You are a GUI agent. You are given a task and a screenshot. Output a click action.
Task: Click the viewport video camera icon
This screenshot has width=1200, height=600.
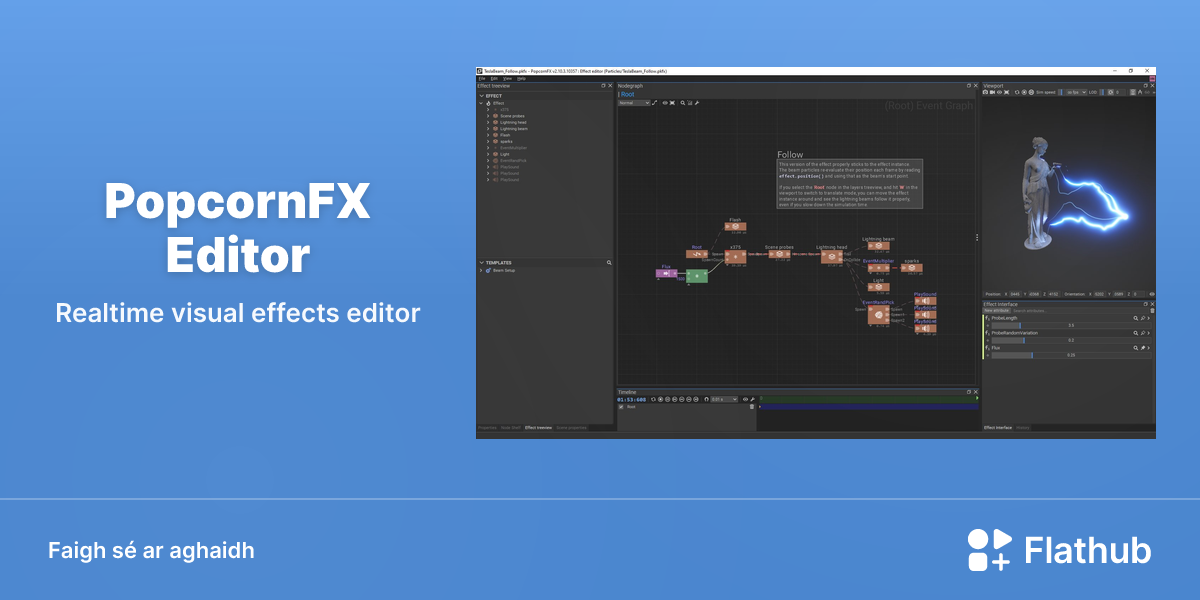tap(992, 92)
